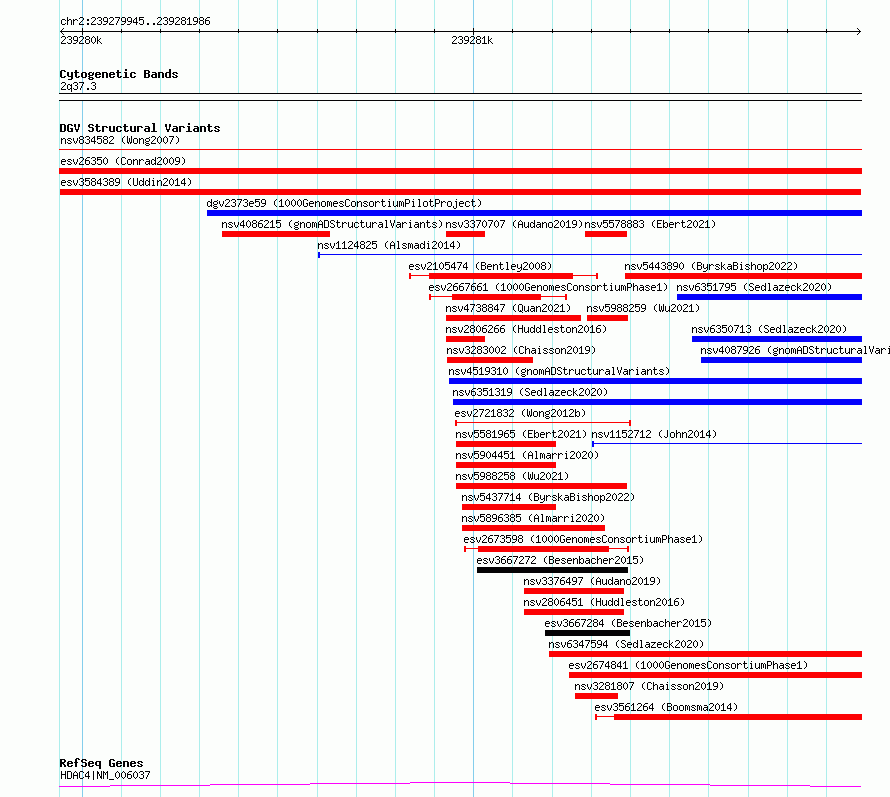The height and width of the screenshot is (797, 890).
Task: Select the nsv4087926 gnomAD variant label
Action: tap(795, 350)
